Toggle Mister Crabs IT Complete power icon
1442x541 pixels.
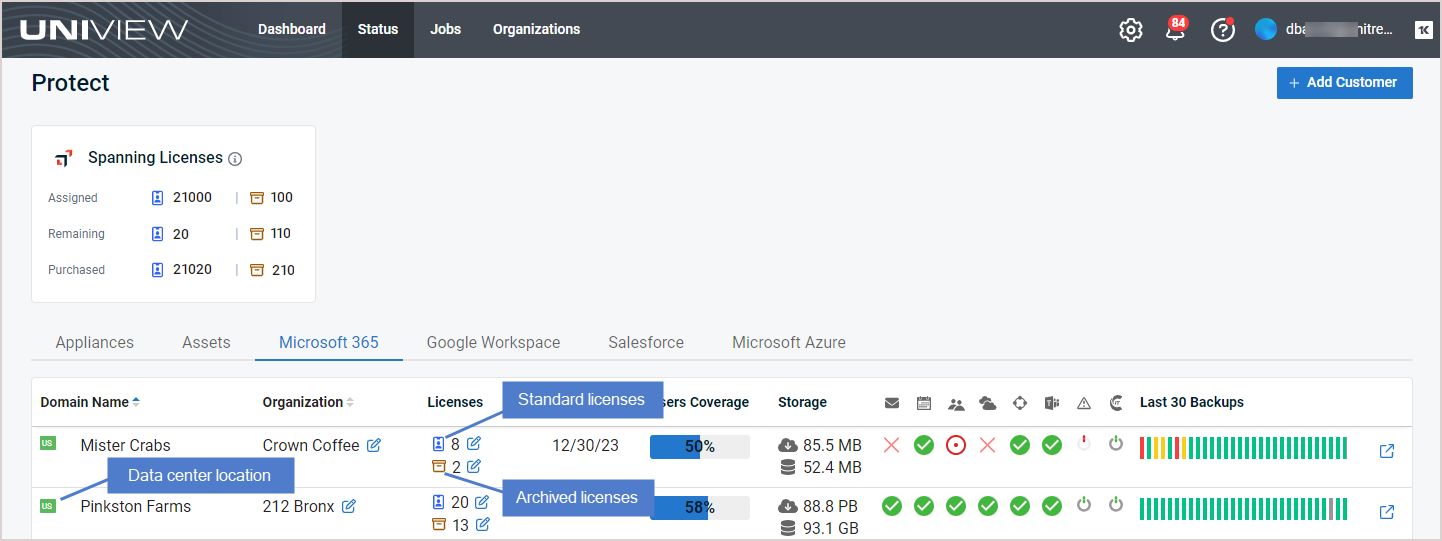[x=1116, y=443]
